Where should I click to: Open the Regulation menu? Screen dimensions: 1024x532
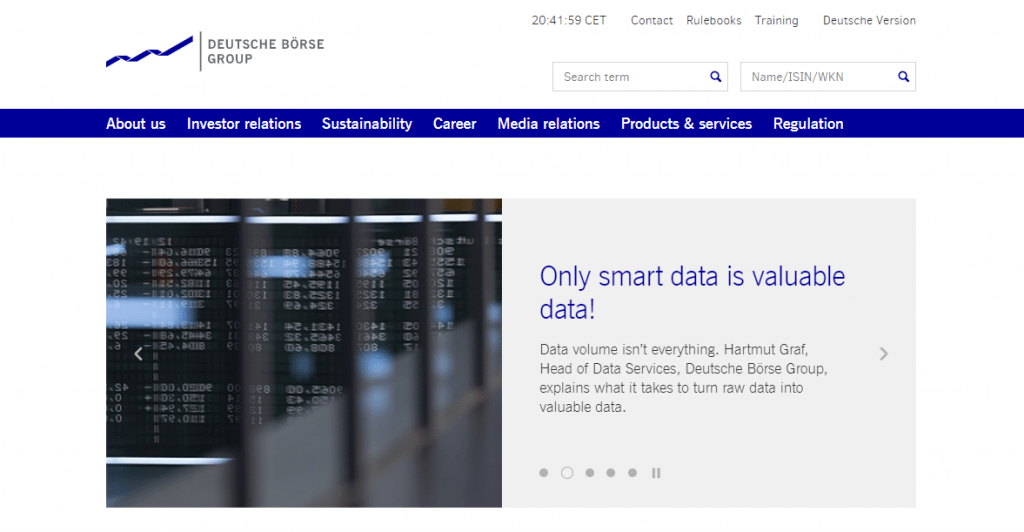pos(808,124)
